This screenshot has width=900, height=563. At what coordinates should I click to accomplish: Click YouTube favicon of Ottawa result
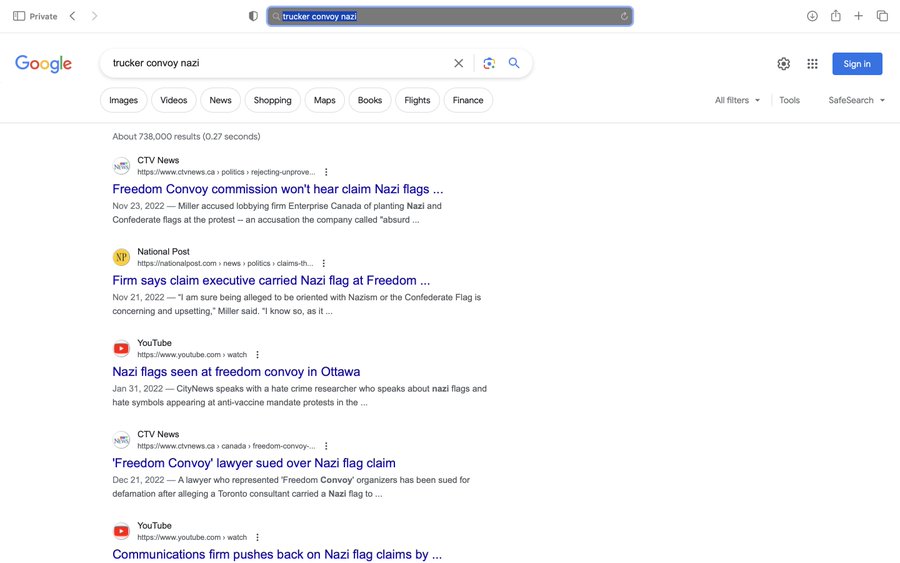point(121,348)
